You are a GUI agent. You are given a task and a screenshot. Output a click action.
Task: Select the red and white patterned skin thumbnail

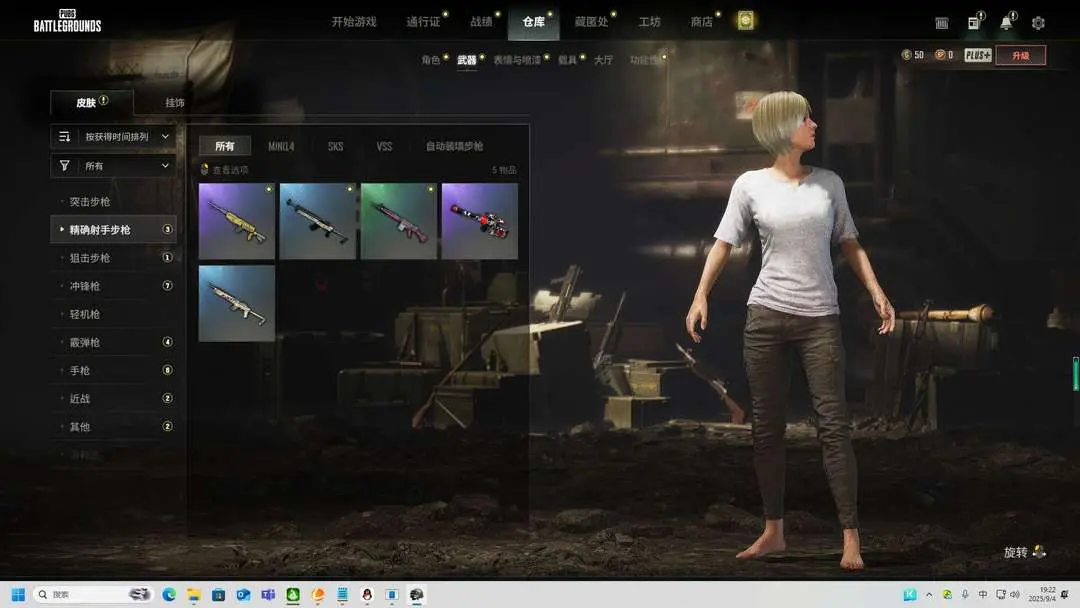coord(480,221)
